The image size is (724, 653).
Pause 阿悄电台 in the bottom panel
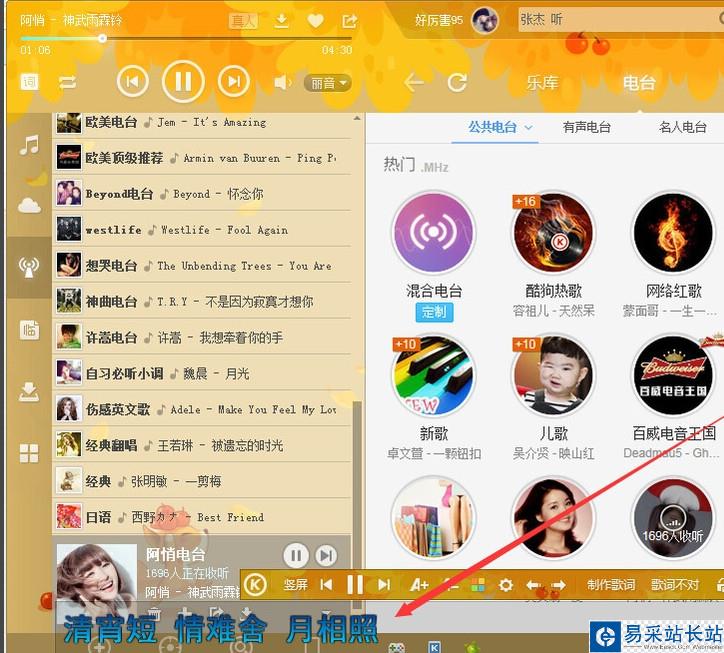coord(296,556)
